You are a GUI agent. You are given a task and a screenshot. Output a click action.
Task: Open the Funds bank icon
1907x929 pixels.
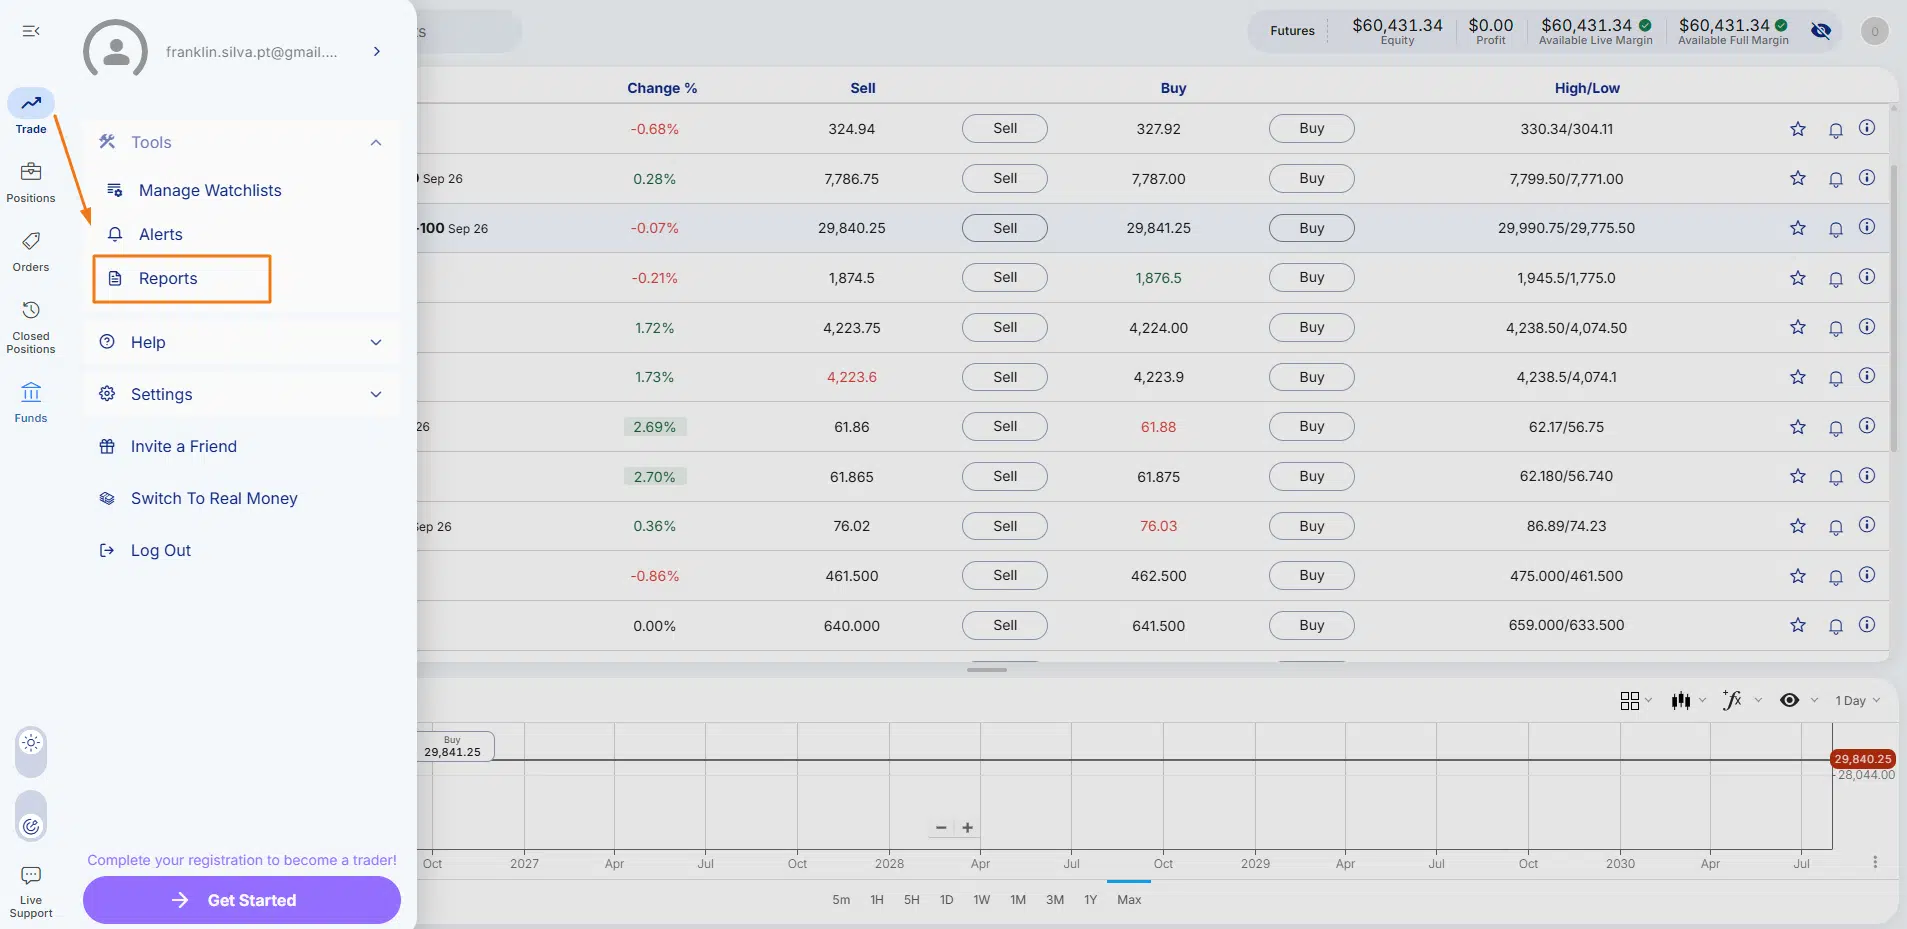click(31, 392)
